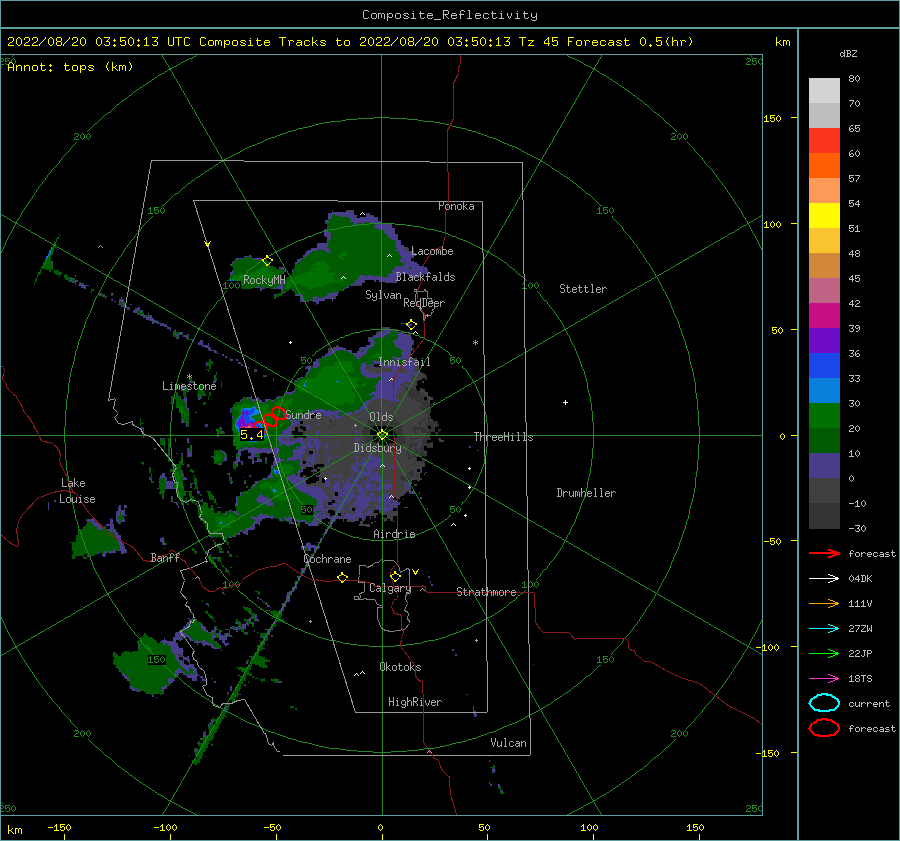Click the 'RockyMH' map label
The height and width of the screenshot is (841, 900).
tap(264, 280)
